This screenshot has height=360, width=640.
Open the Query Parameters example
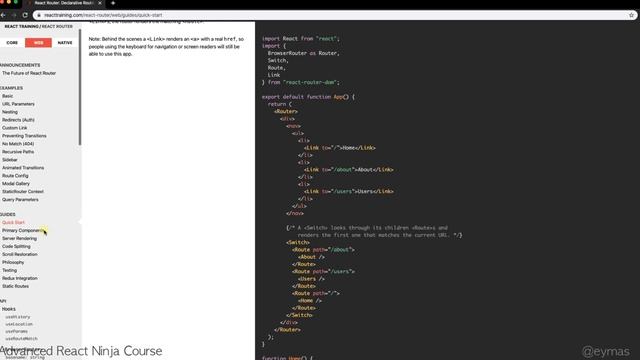(x=20, y=200)
